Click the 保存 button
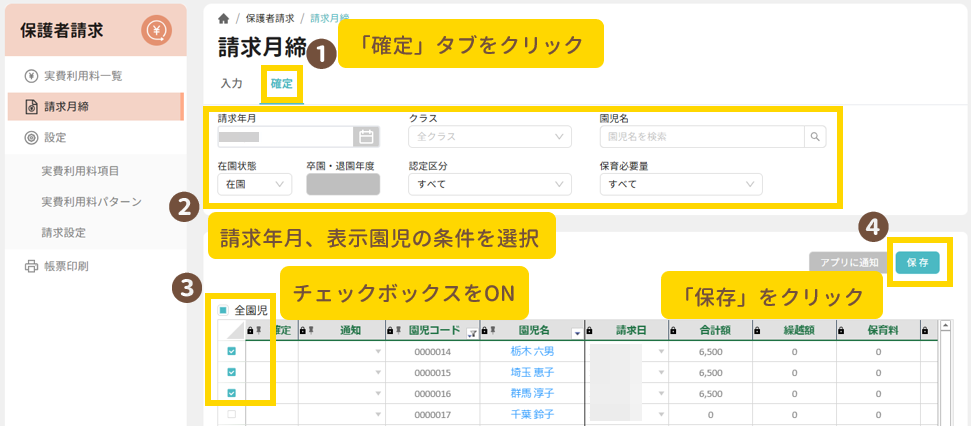 (917, 262)
